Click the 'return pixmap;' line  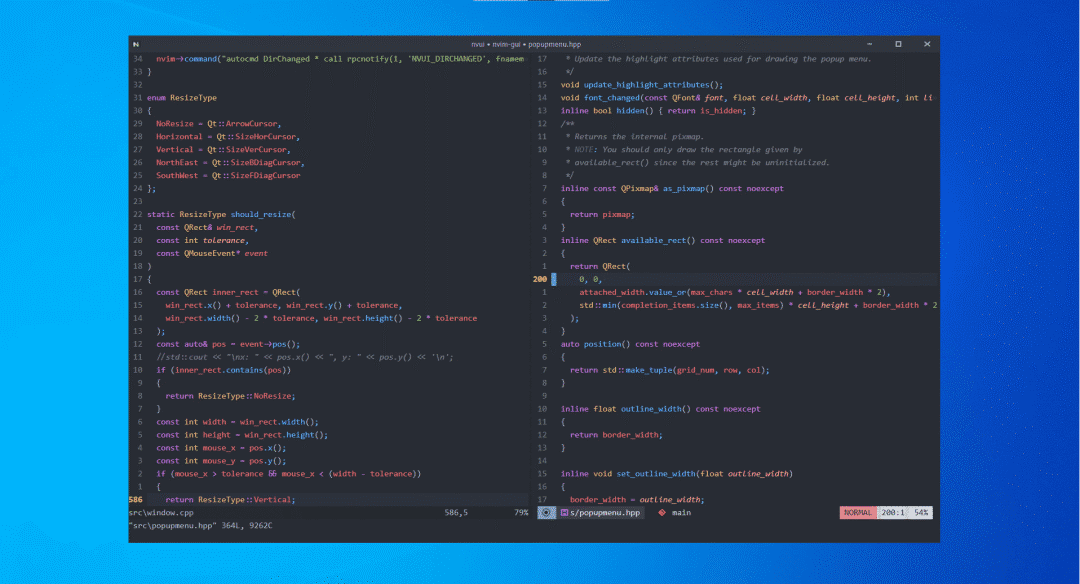pos(602,214)
